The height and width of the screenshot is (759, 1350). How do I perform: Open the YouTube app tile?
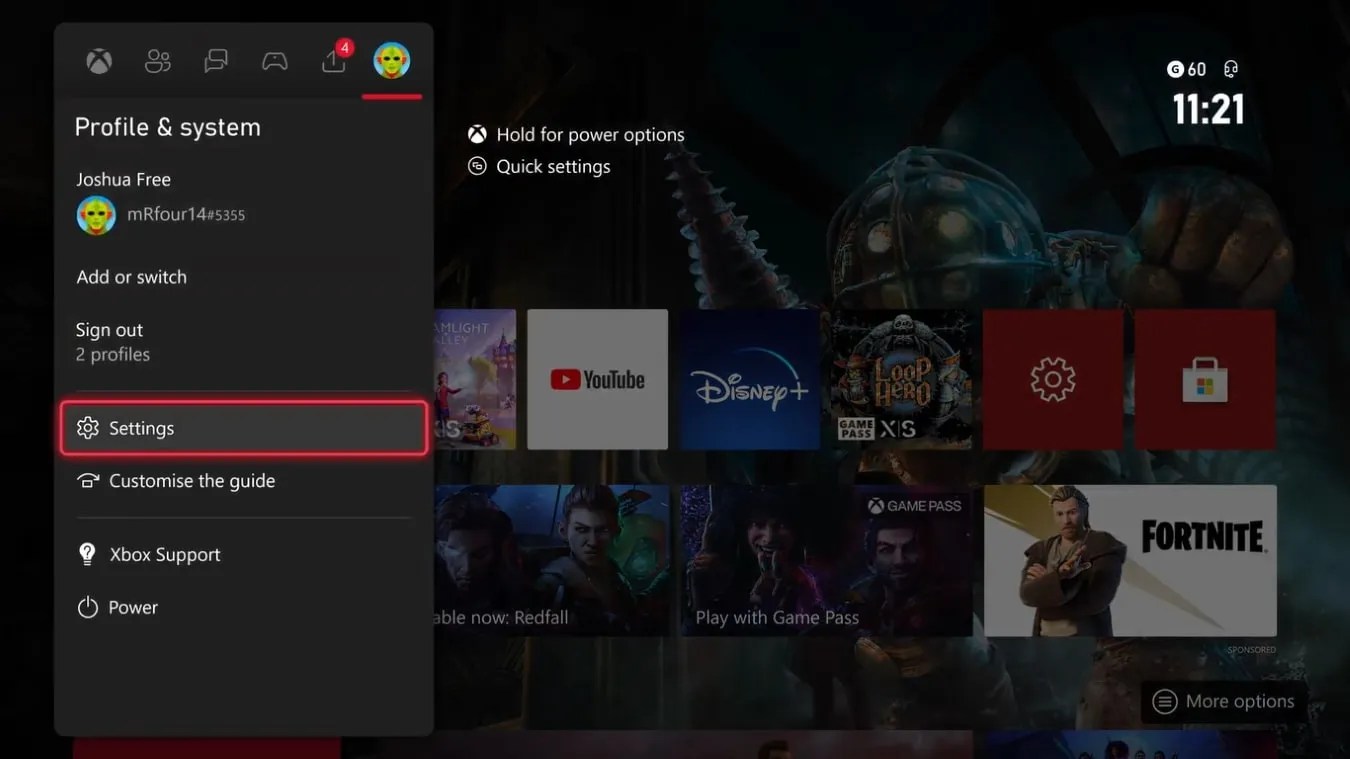coord(597,379)
